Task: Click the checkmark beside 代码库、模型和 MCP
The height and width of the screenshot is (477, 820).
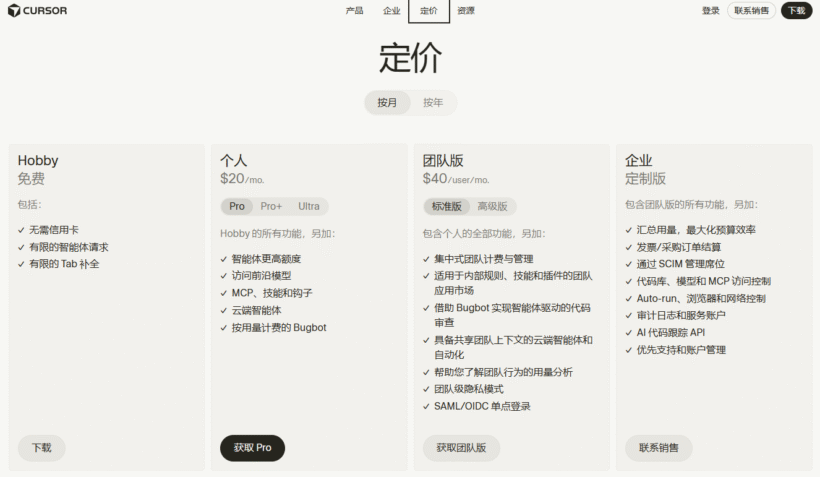Action: pos(629,281)
